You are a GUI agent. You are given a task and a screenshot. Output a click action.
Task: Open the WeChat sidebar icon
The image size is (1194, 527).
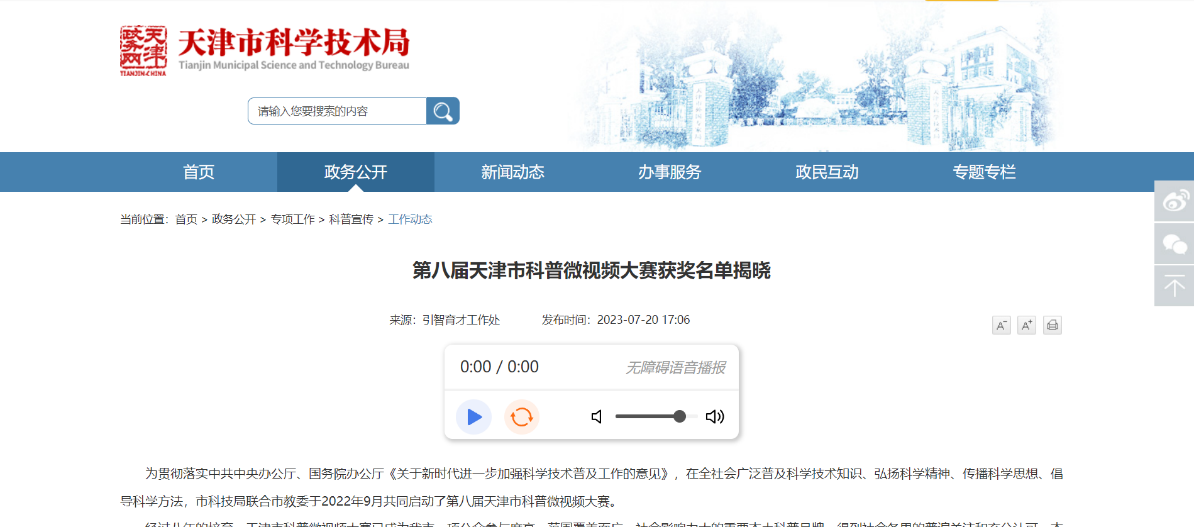(x=1174, y=244)
